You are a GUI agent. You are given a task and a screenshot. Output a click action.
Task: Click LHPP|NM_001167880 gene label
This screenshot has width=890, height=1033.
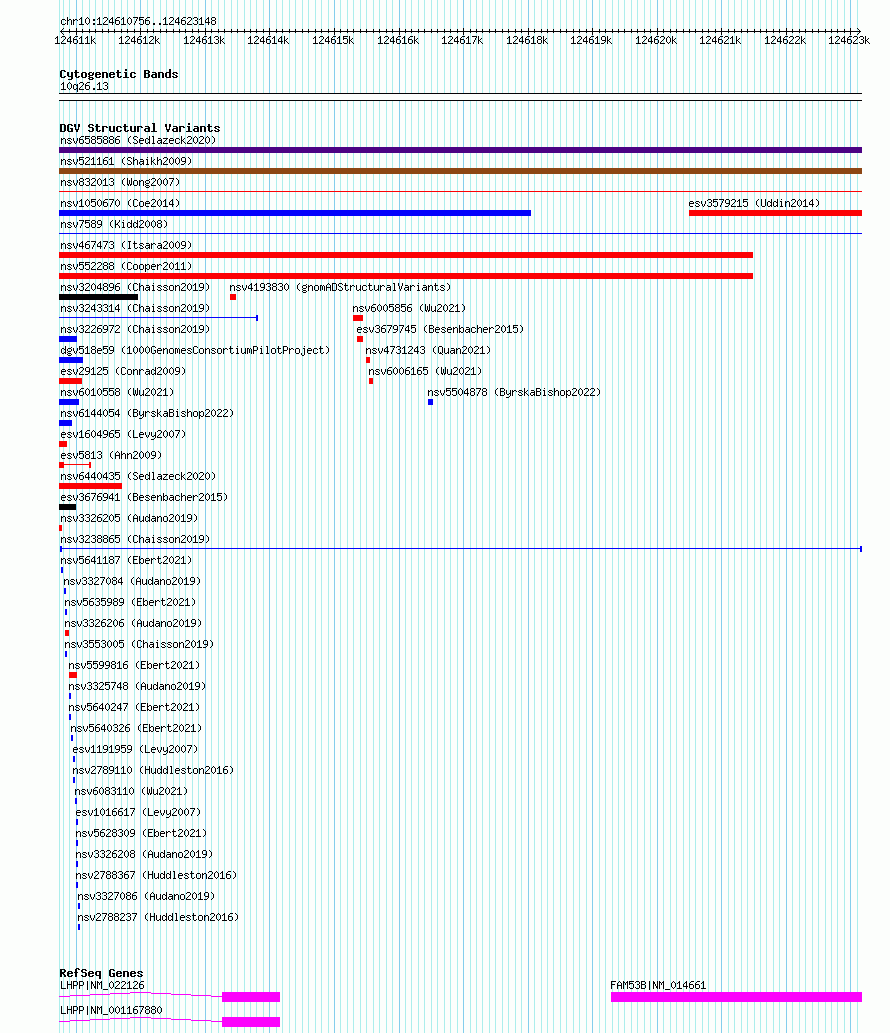[x=111, y=1011]
